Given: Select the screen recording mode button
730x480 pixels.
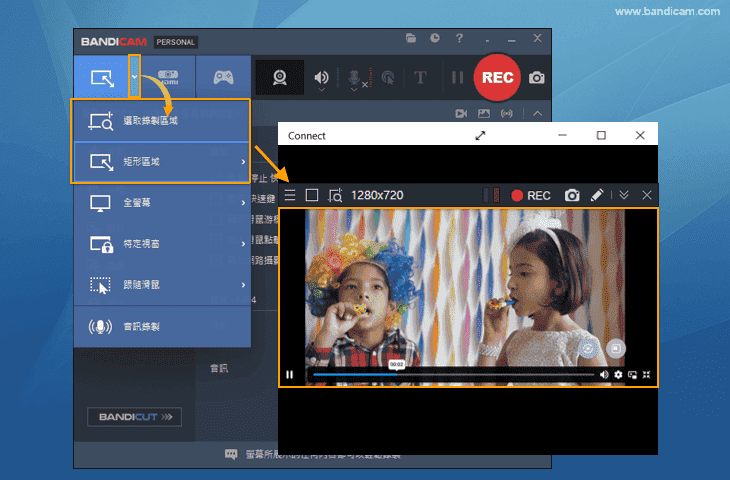Looking at the screenshot, I should coord(102,77).
